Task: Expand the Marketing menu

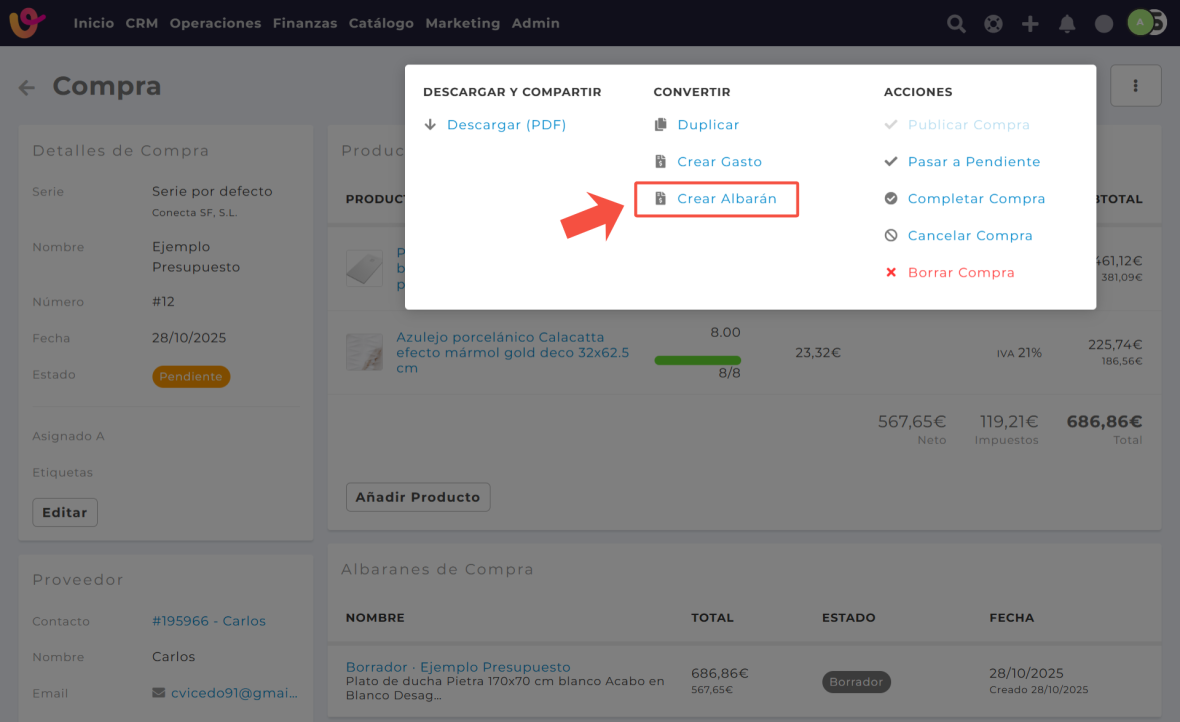Action: 462,23
